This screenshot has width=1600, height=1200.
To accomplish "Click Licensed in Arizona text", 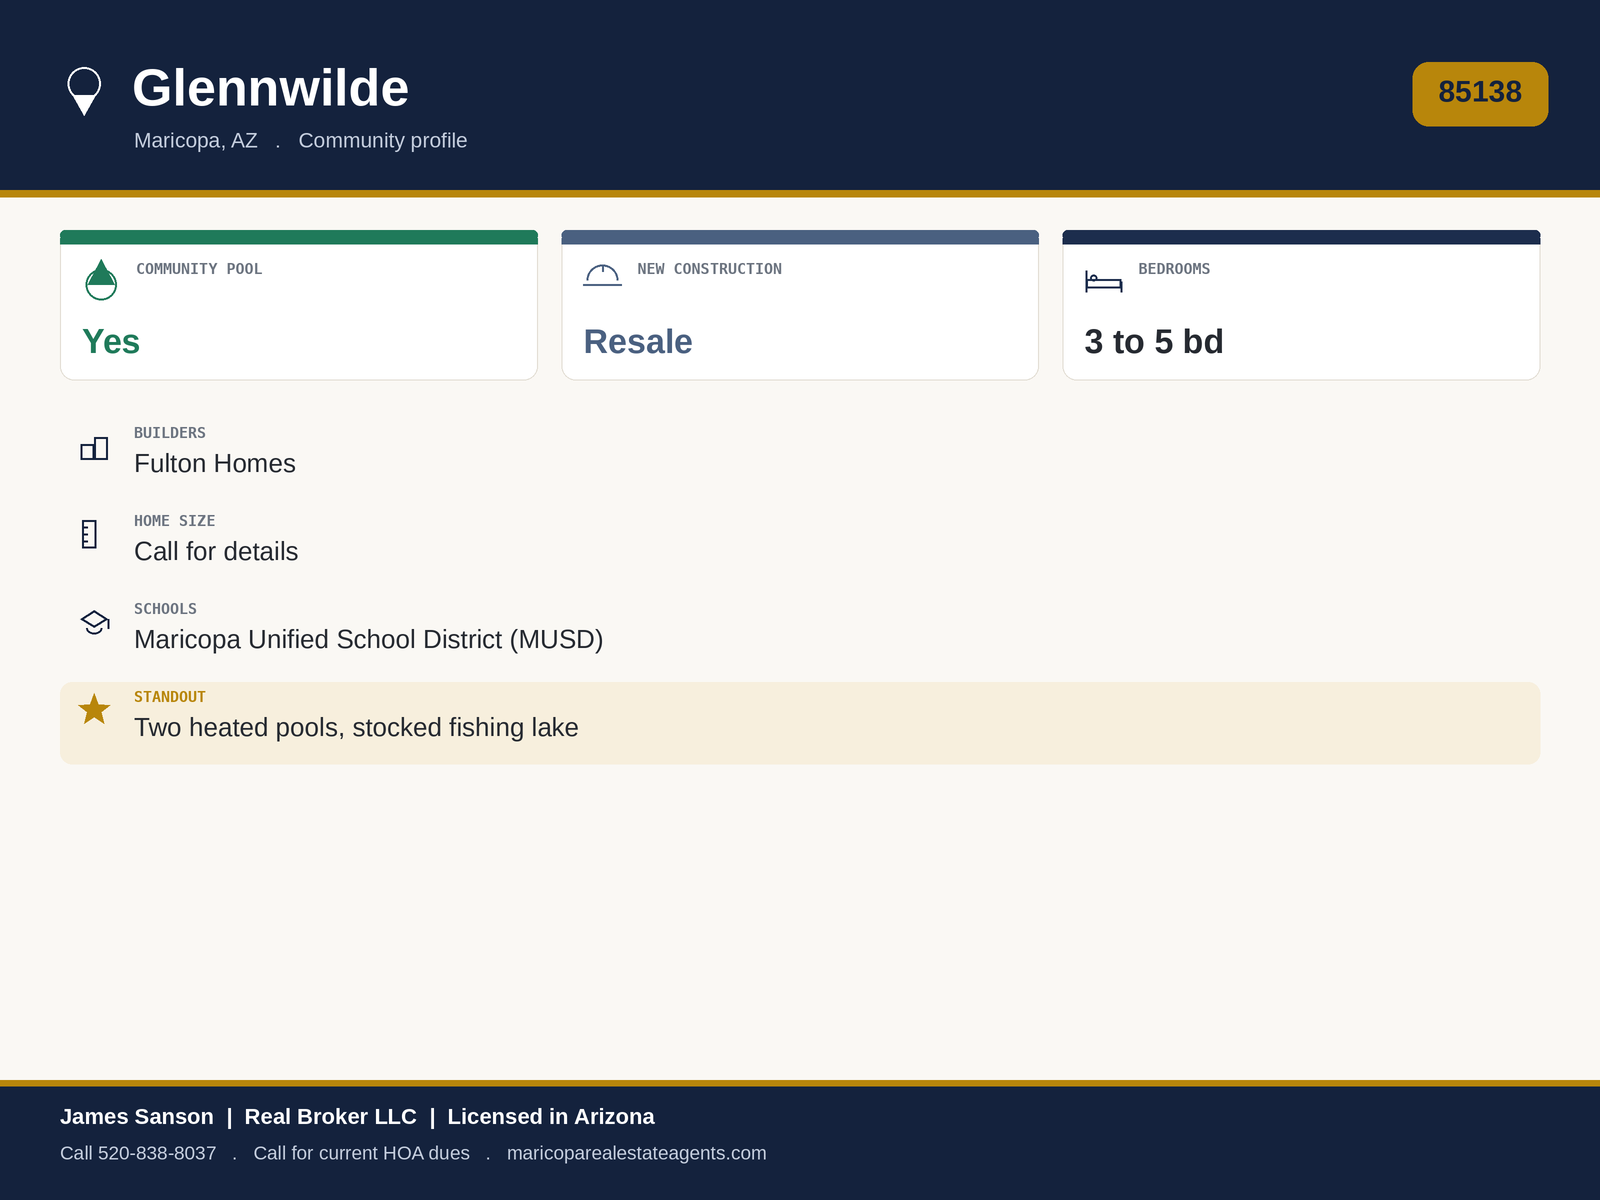I will [x=551, y=1117].
